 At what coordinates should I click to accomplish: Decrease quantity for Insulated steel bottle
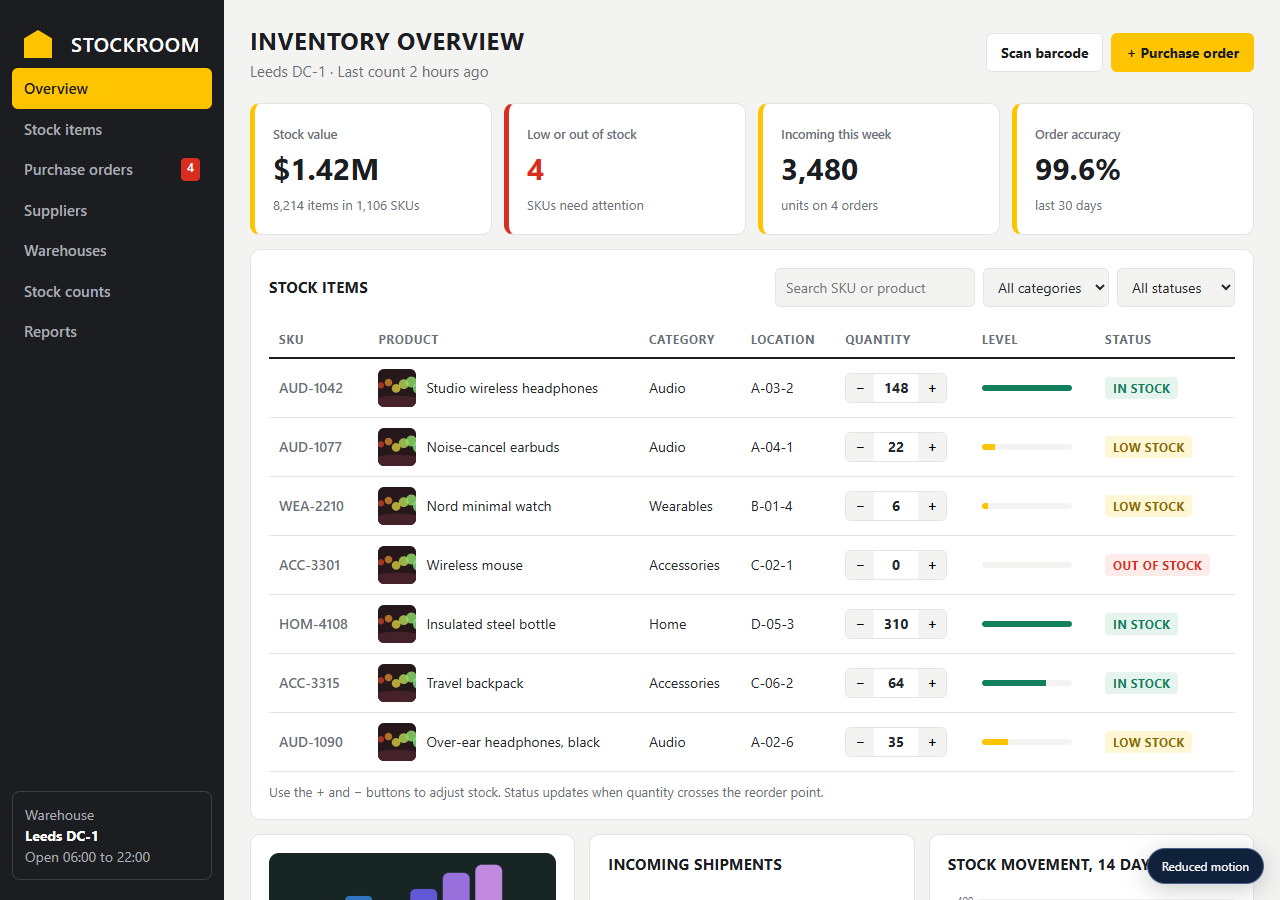click(x=860, y=624)
